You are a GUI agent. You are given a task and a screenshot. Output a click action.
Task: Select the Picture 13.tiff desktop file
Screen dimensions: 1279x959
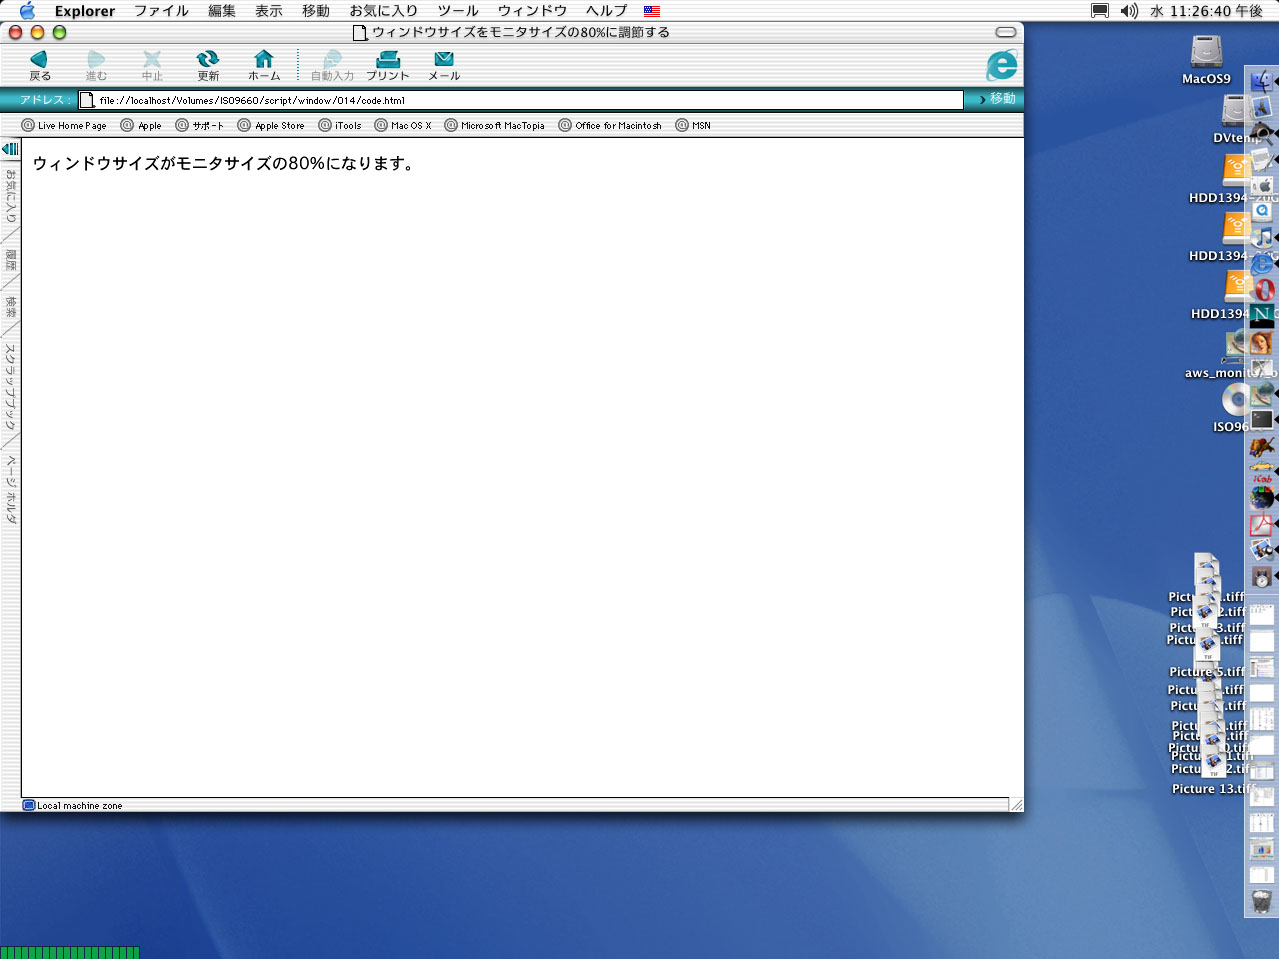1214,788
